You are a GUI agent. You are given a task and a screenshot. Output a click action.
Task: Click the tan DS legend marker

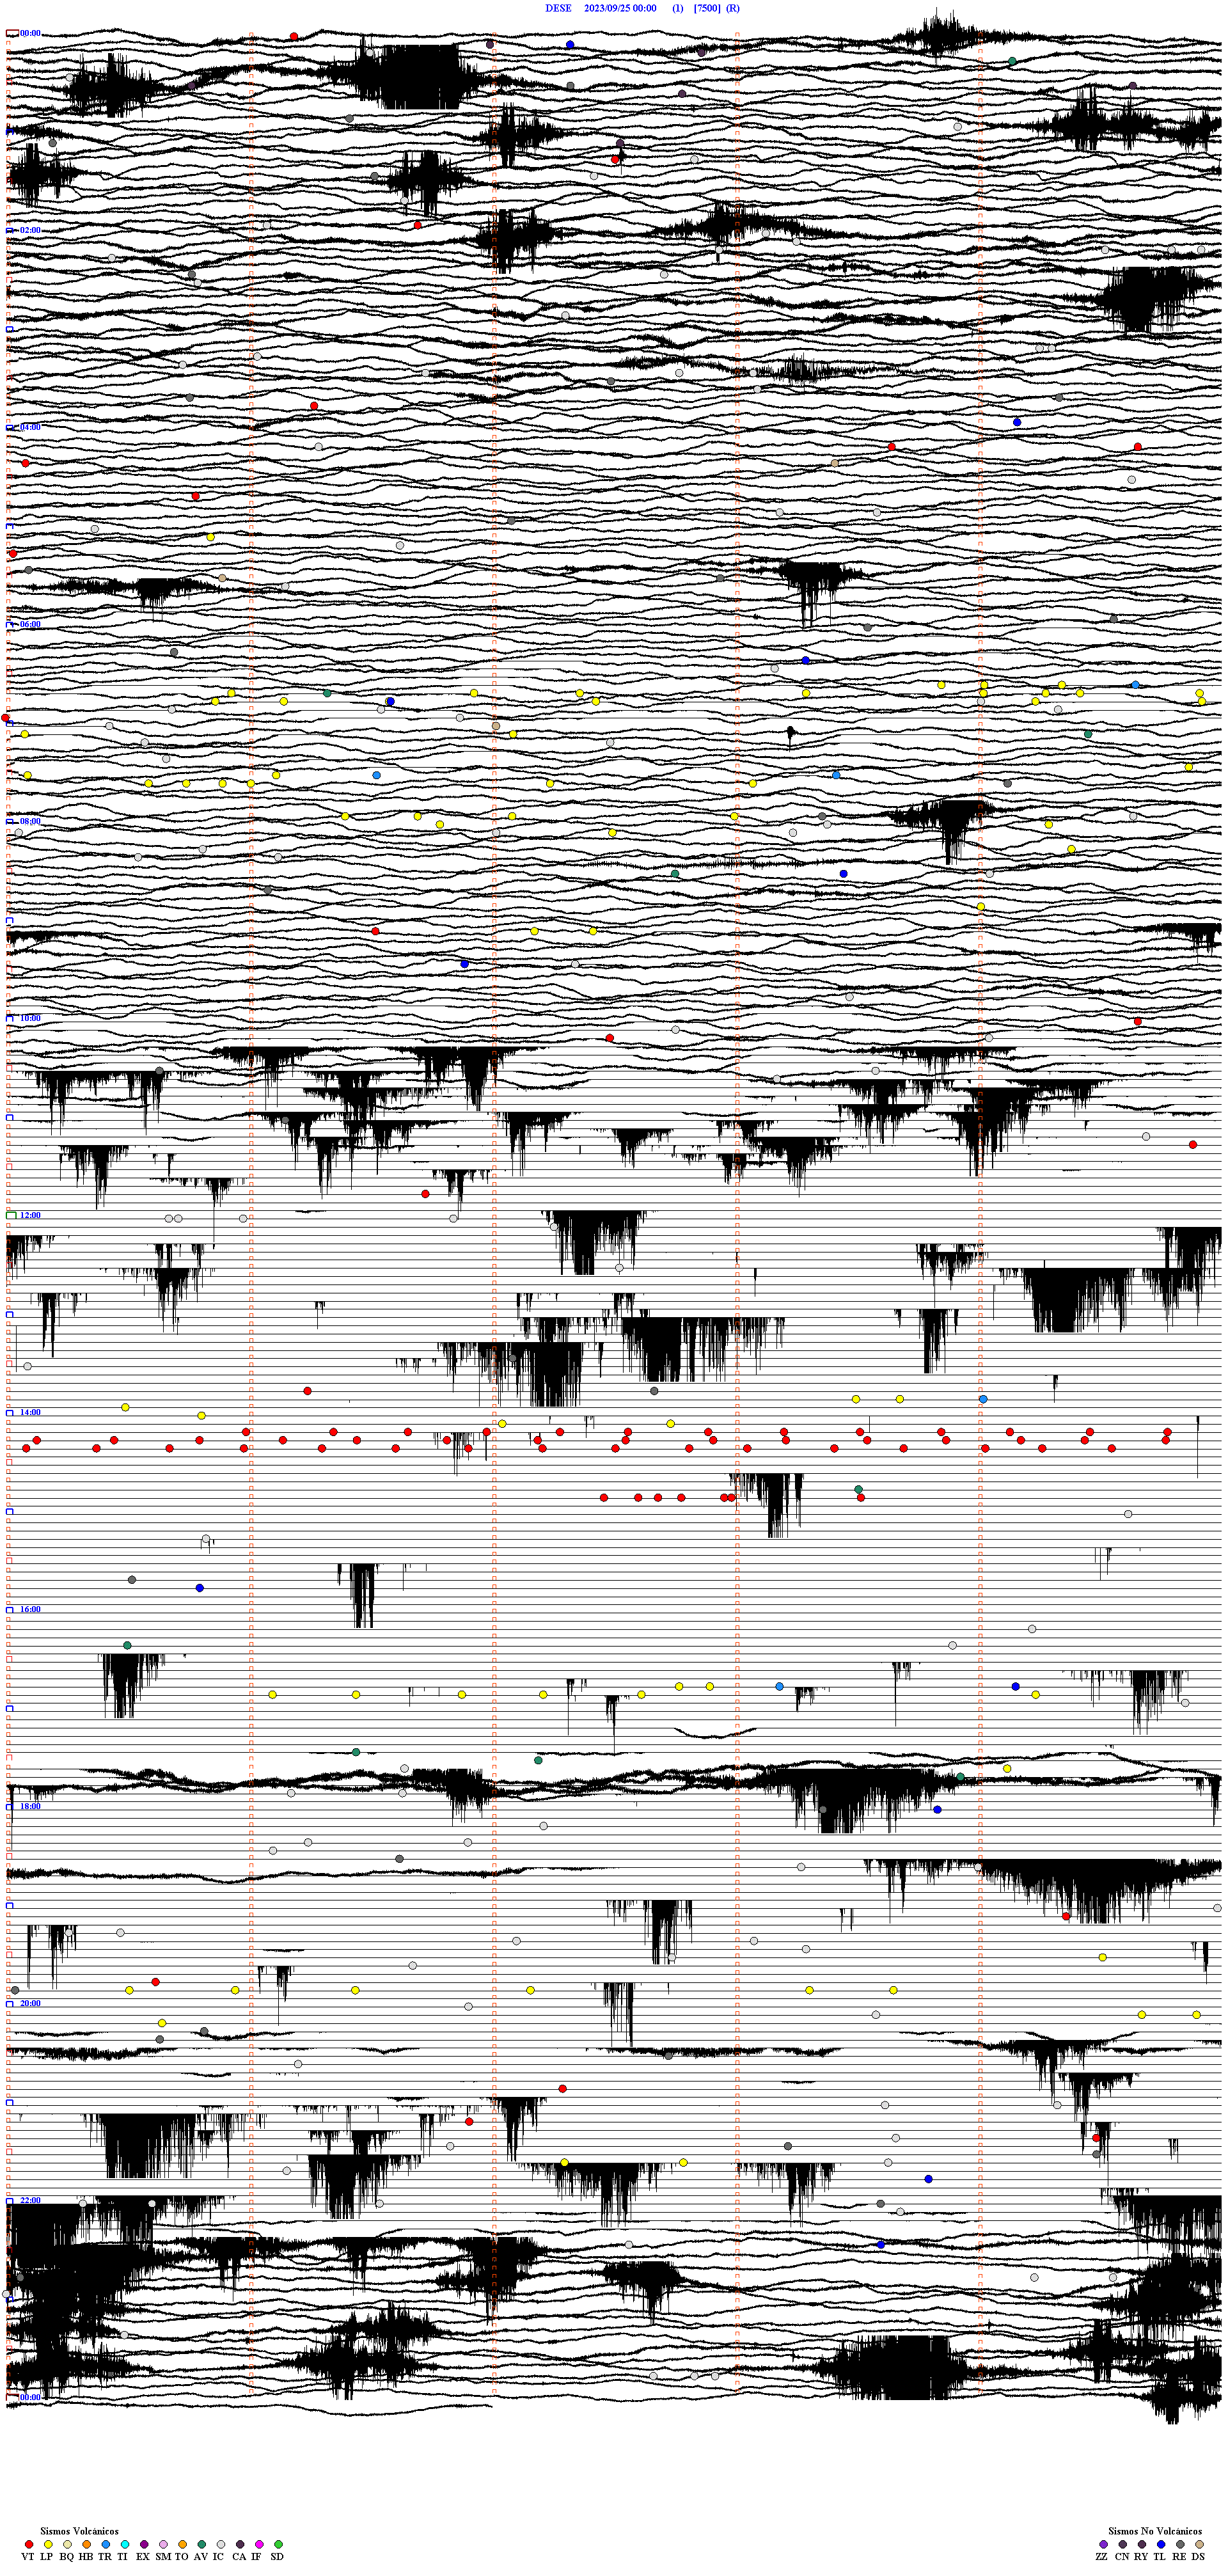pyautogui.click(x=1200, y=2544)
